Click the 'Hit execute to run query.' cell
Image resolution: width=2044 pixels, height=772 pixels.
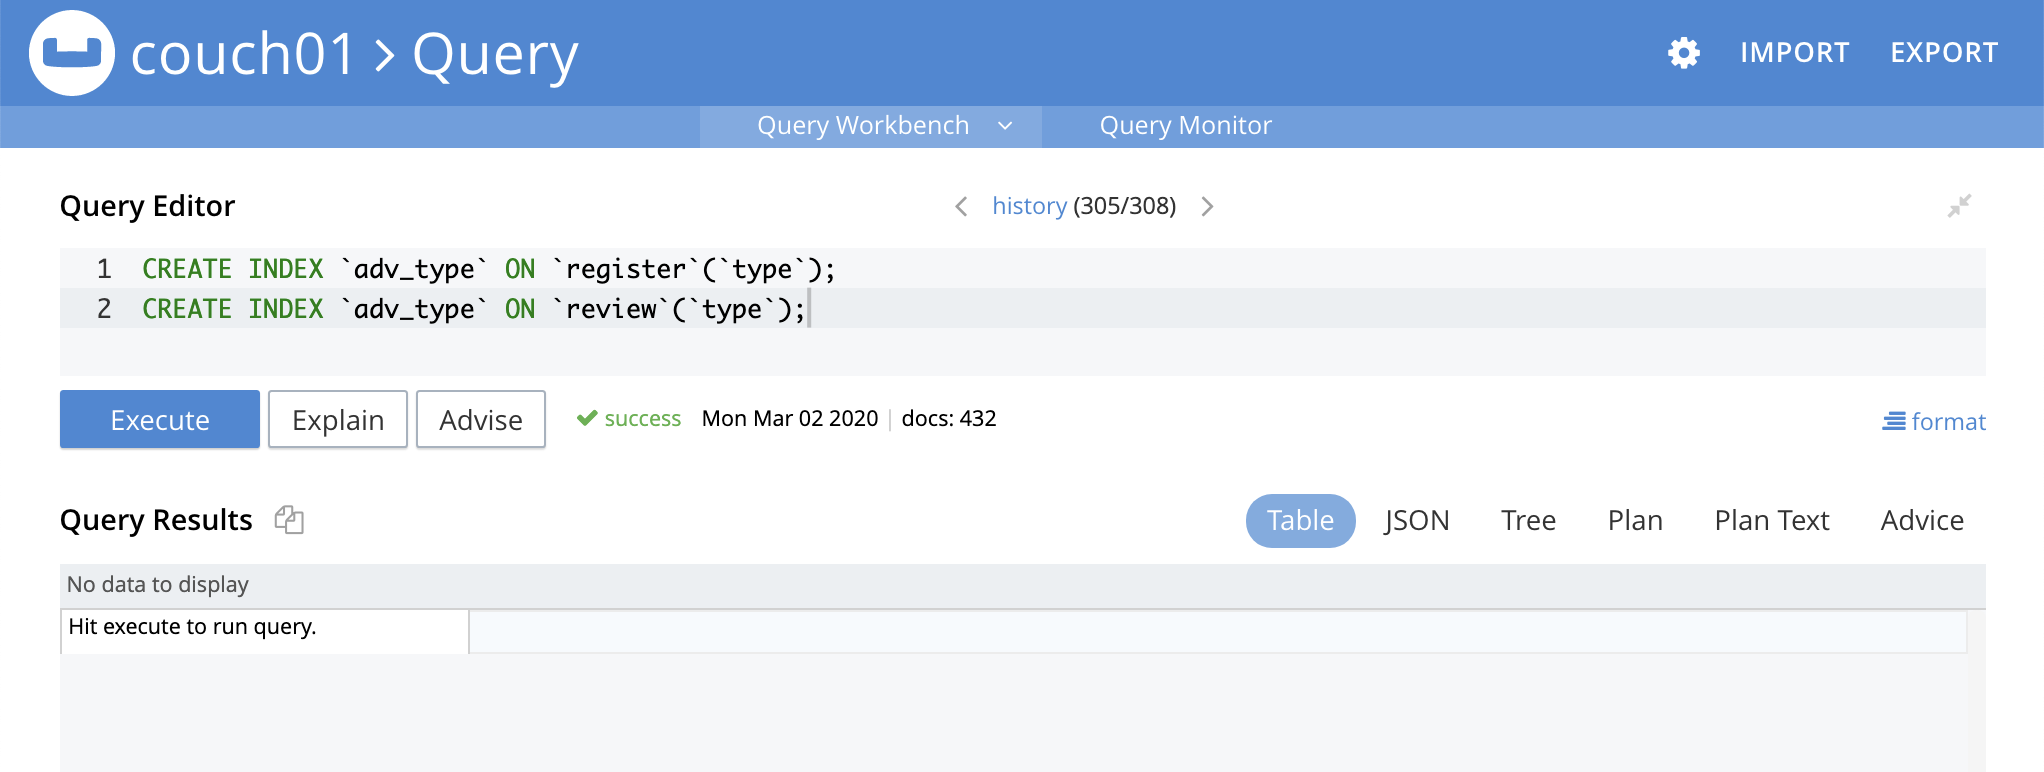[265, 632]
